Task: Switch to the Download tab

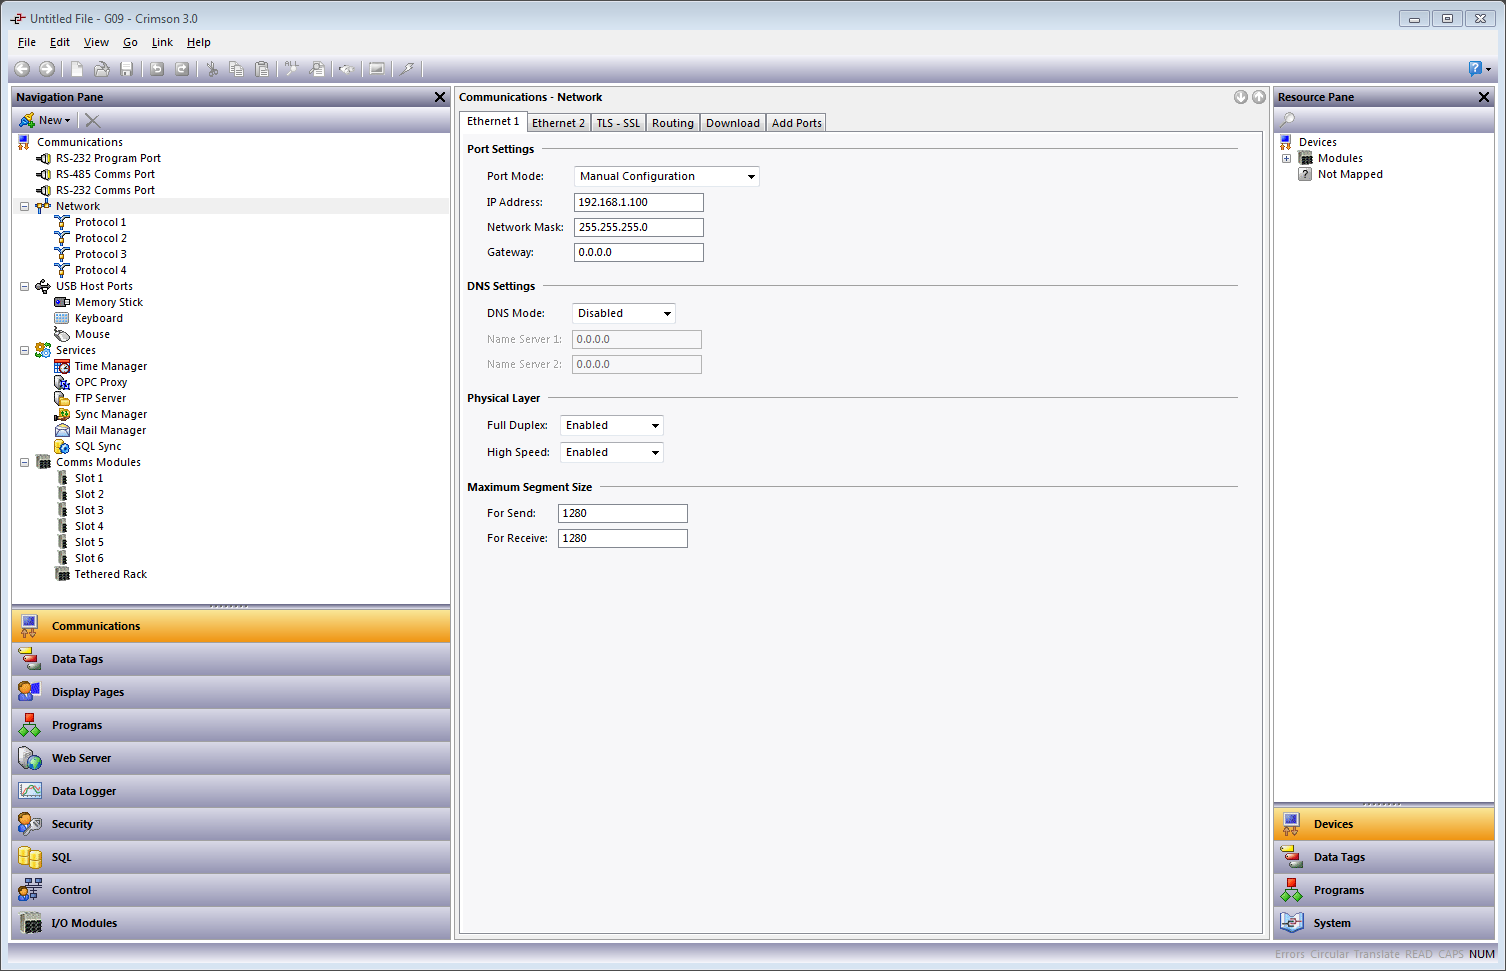Action: coord(733,123)
